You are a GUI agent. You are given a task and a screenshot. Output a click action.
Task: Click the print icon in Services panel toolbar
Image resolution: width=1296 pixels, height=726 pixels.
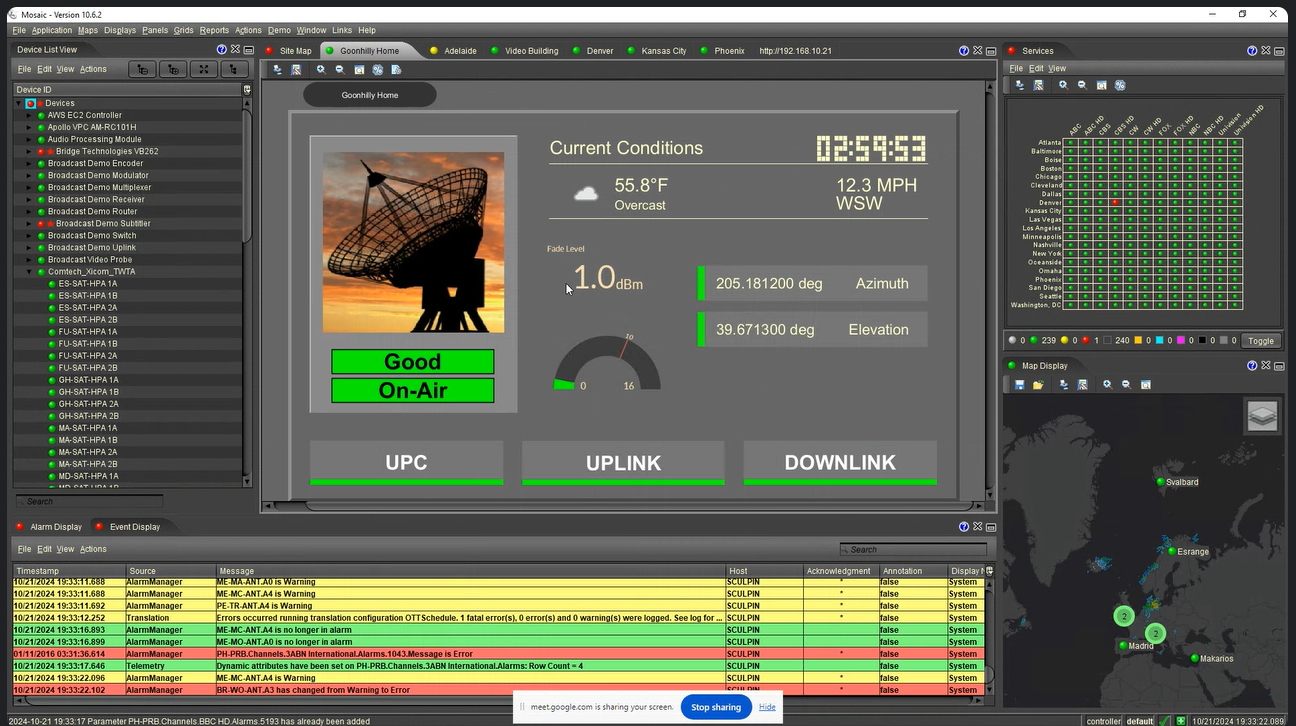point(1019,86)
